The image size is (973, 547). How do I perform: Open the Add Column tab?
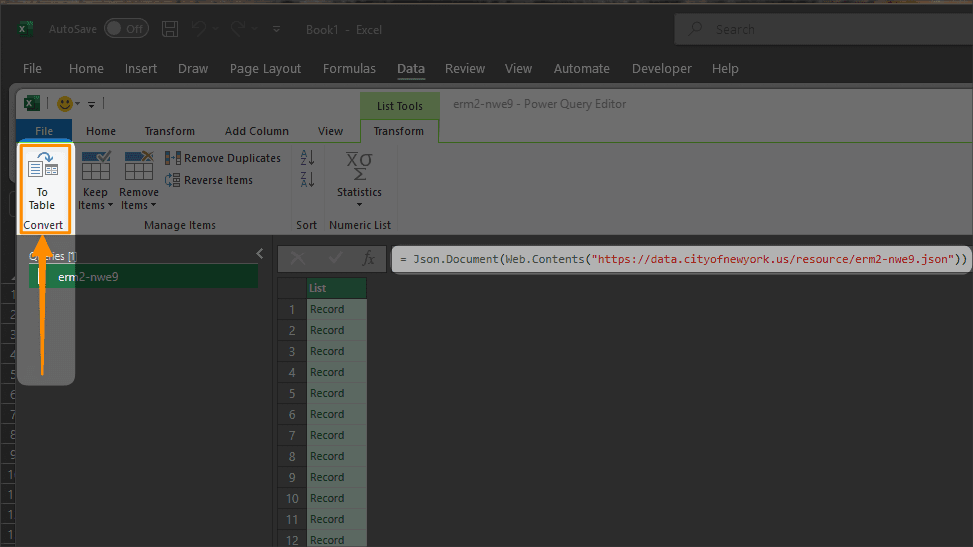[257, 131]
